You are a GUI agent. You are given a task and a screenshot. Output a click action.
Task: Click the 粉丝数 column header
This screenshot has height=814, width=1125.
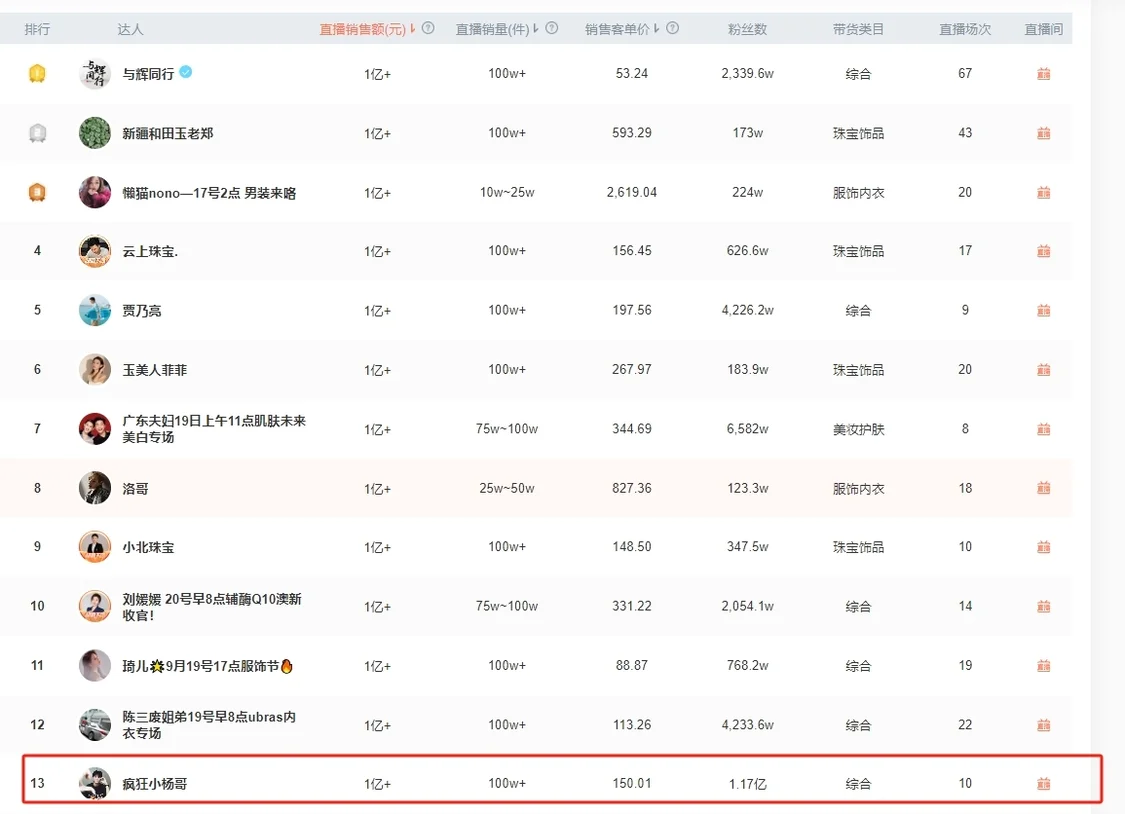(747, 29)
